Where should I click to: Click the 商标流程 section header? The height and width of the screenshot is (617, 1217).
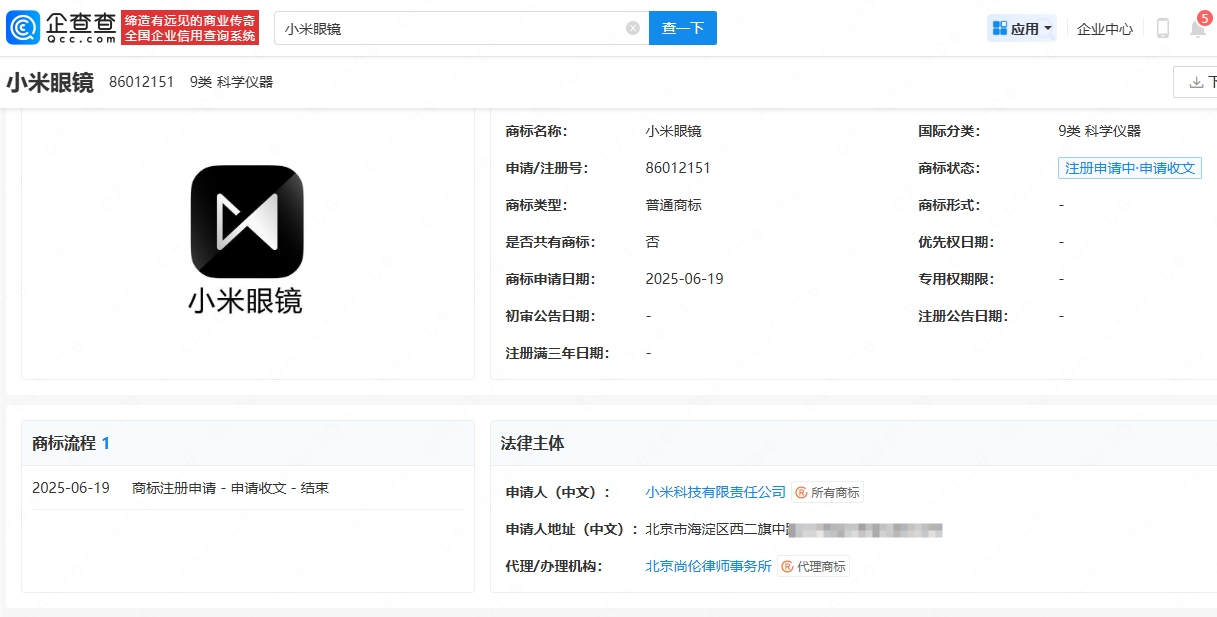(63, 443)
